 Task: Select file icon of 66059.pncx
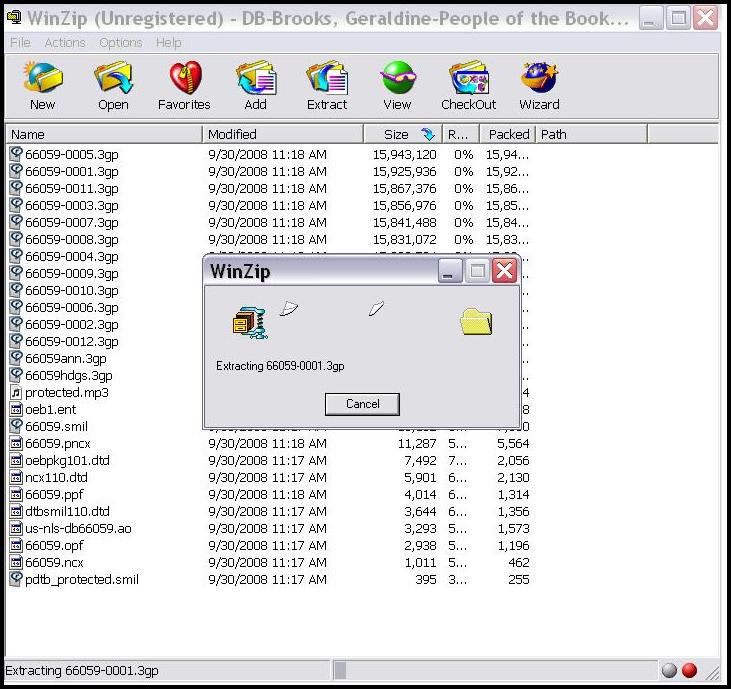(x=16, y=443)
